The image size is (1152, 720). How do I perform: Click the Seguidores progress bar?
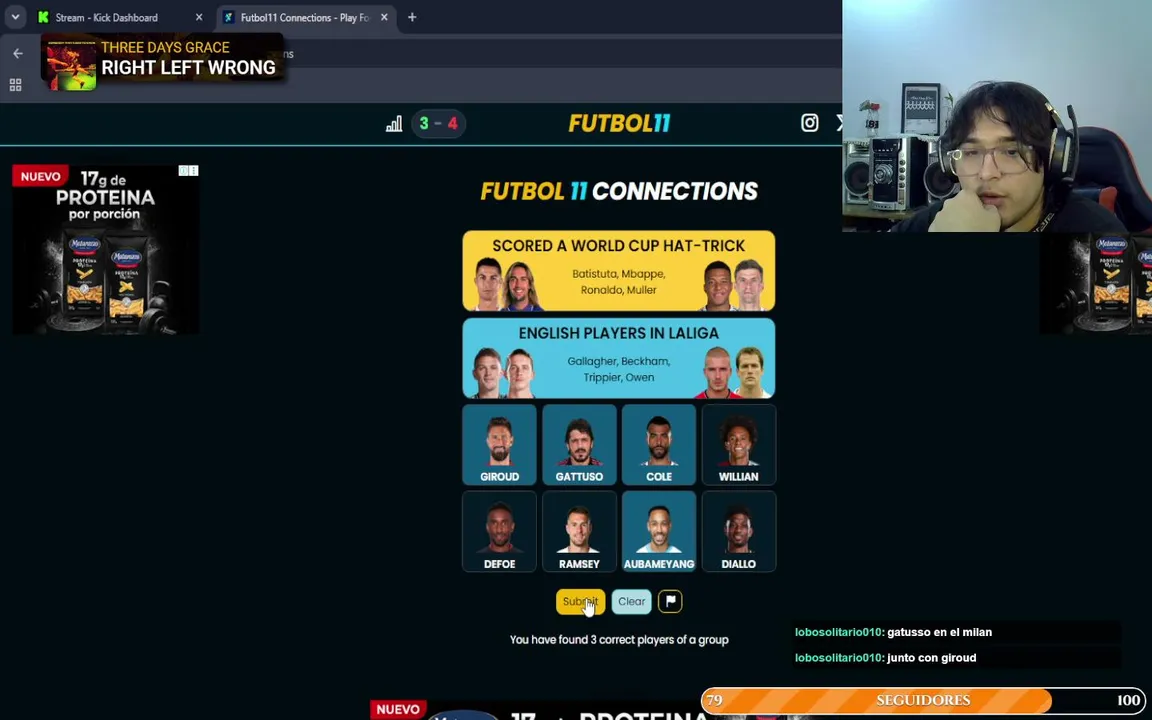coord(923,700)
